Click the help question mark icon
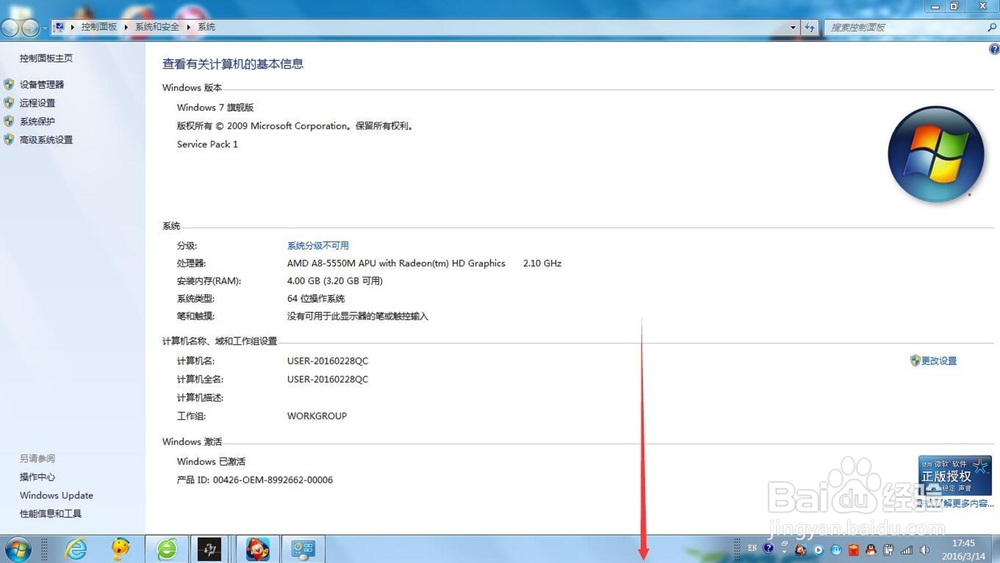Image resolution: width=1000 pixels, height=563 pixels. [994, 49]
